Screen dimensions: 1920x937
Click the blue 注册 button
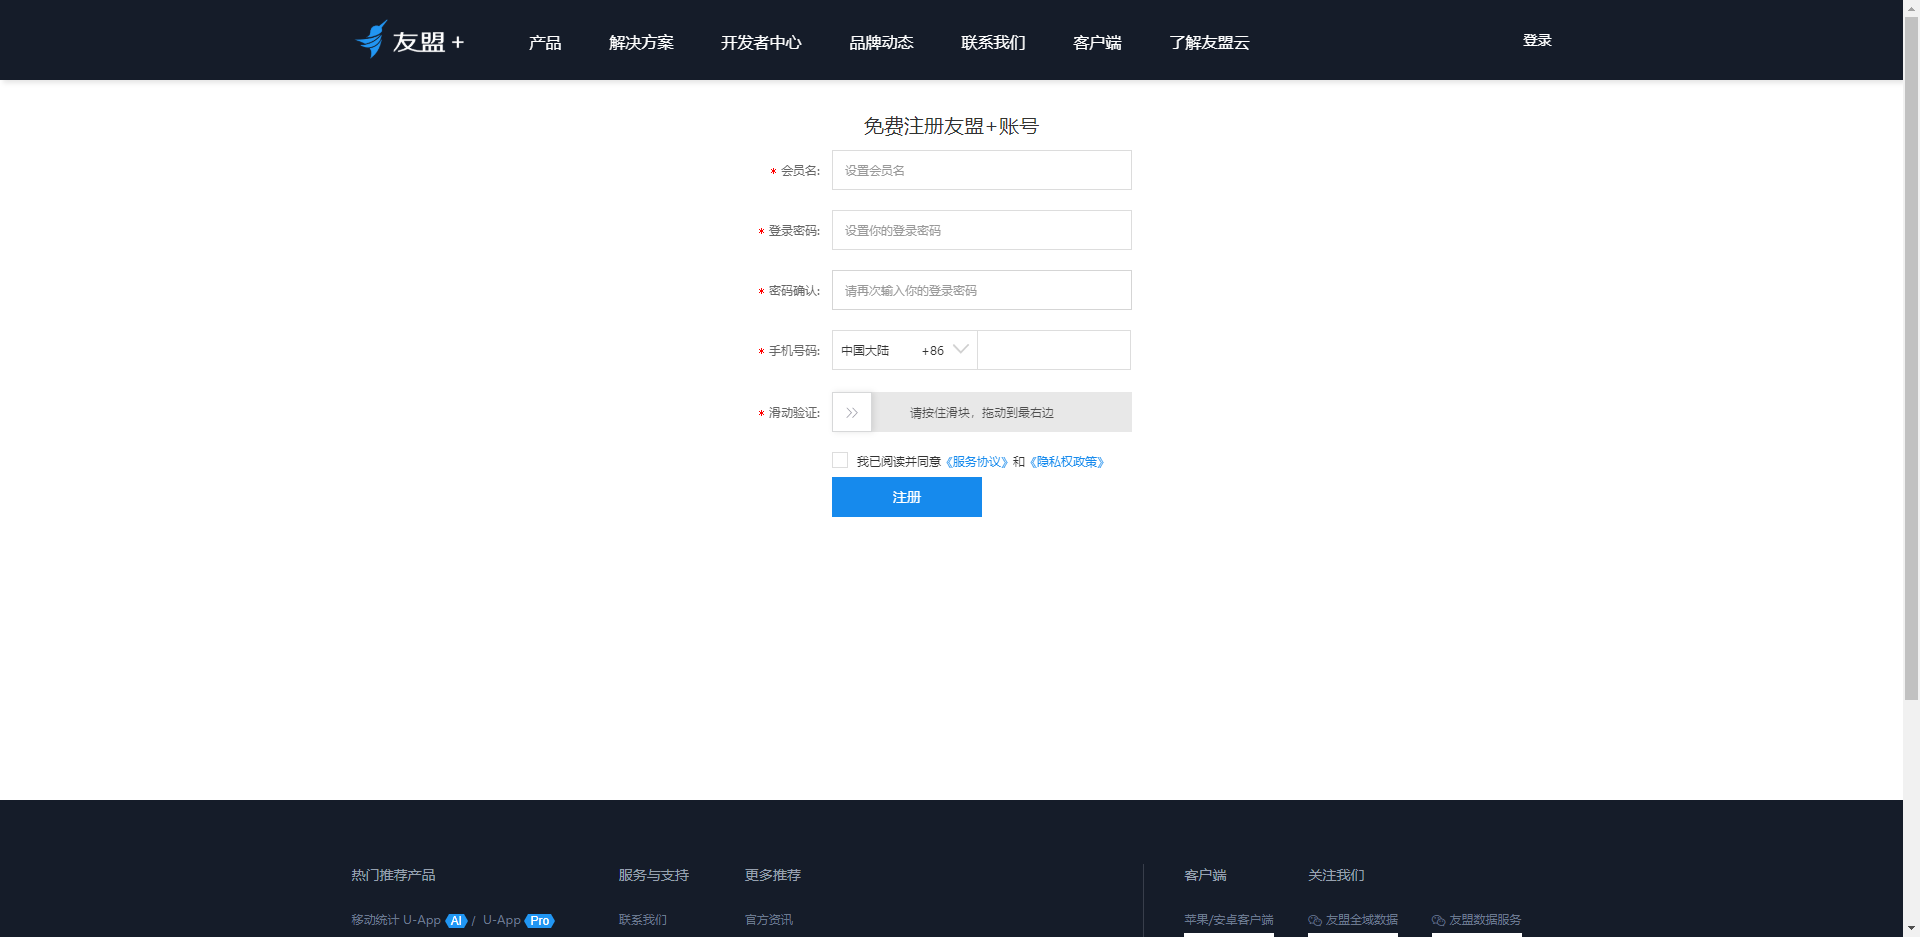(906, 497)
